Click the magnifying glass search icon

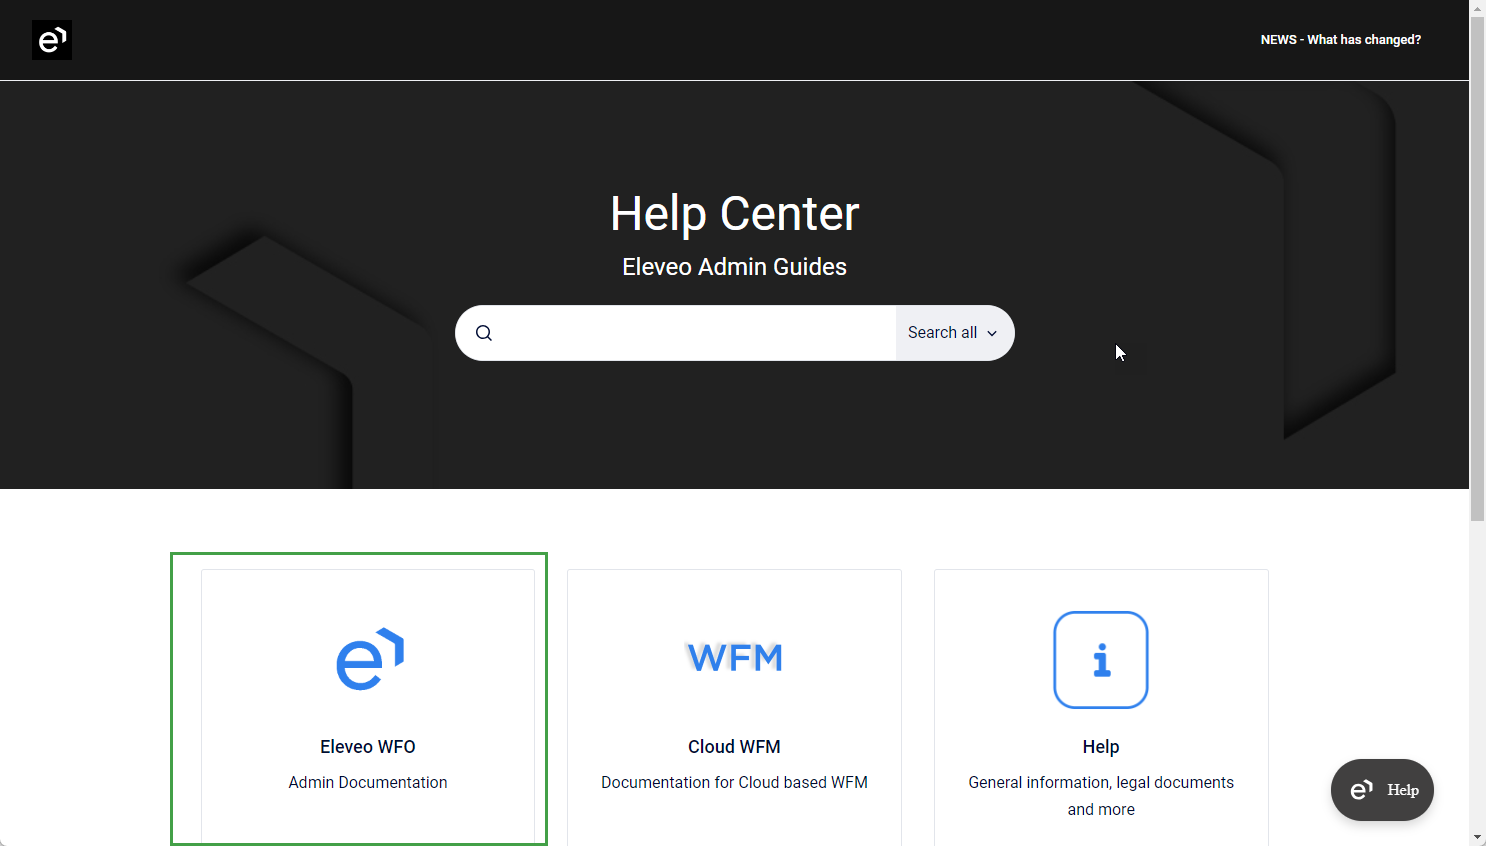[484, 333]
